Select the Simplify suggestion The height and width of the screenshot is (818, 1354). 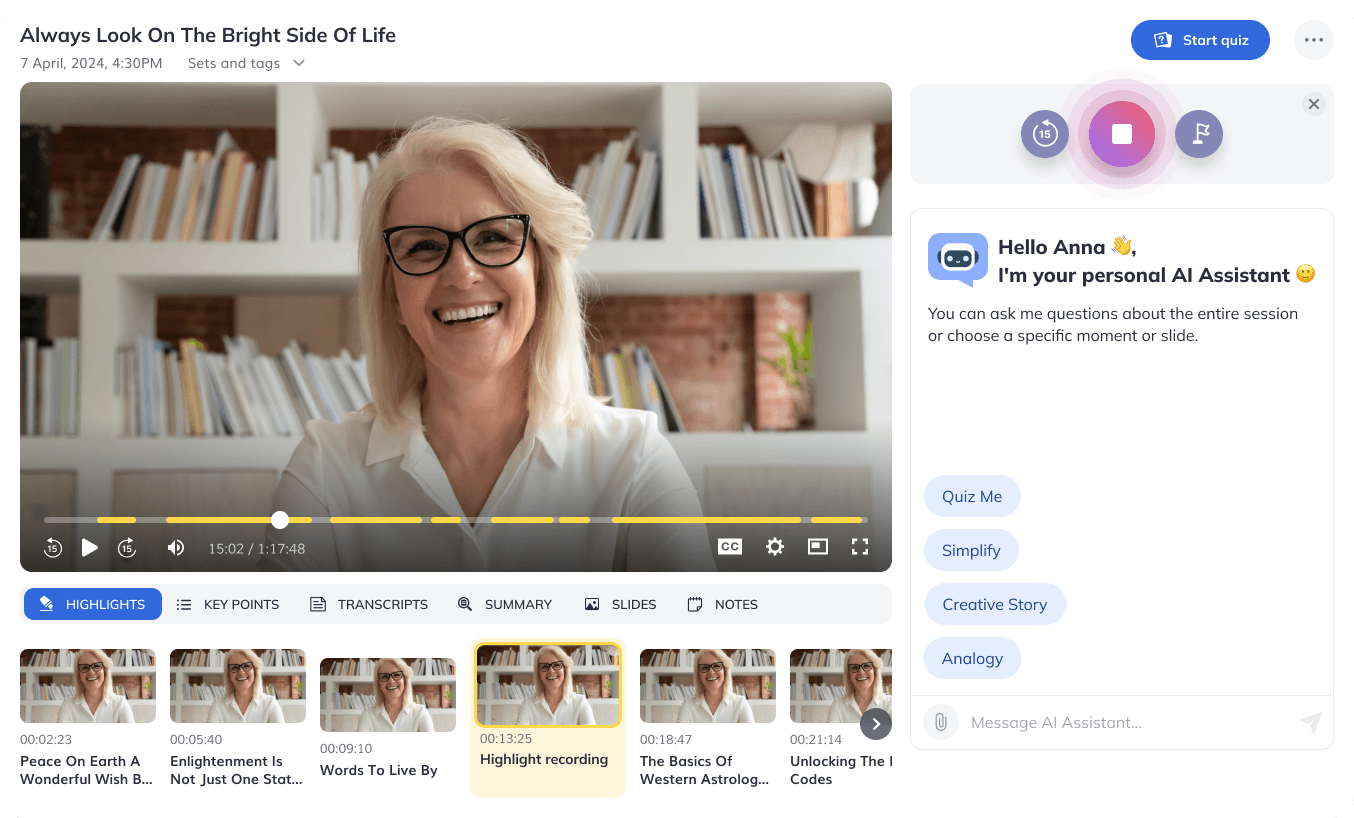coord(971,551)
